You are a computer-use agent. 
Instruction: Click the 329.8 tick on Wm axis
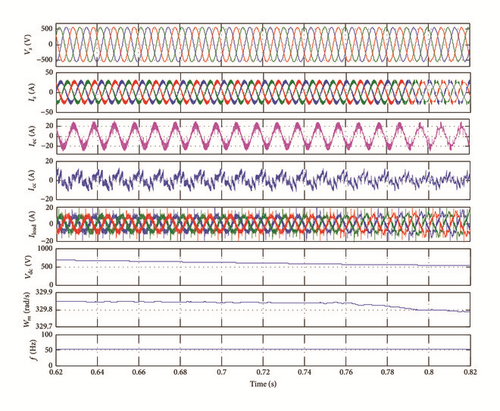click(x=46, y=310)
